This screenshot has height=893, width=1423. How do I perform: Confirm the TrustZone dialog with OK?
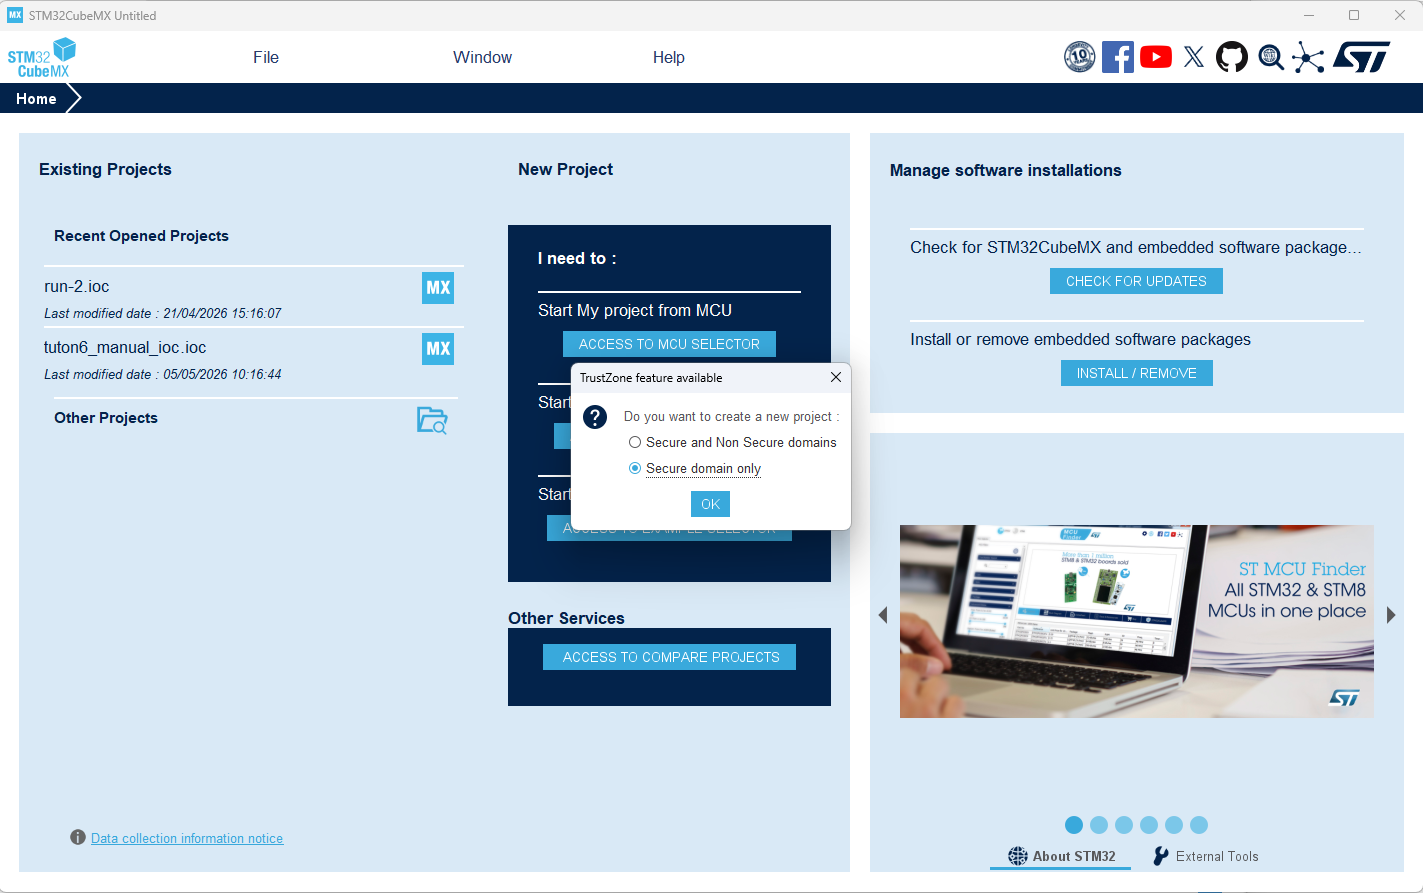point(711,504)
